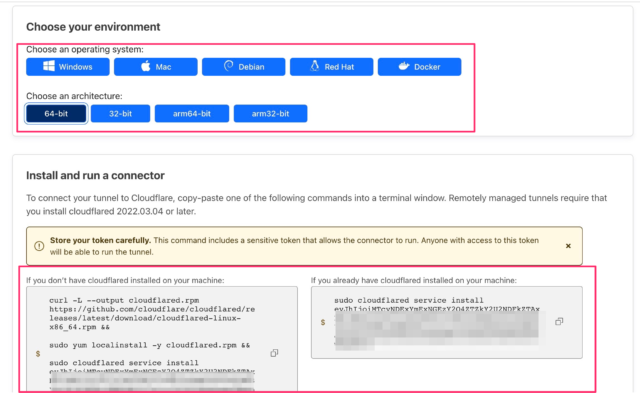The height and width of the screenshot is (393, 640).
Task: Pick the Debian operating system option
Action: click(244, 67)
